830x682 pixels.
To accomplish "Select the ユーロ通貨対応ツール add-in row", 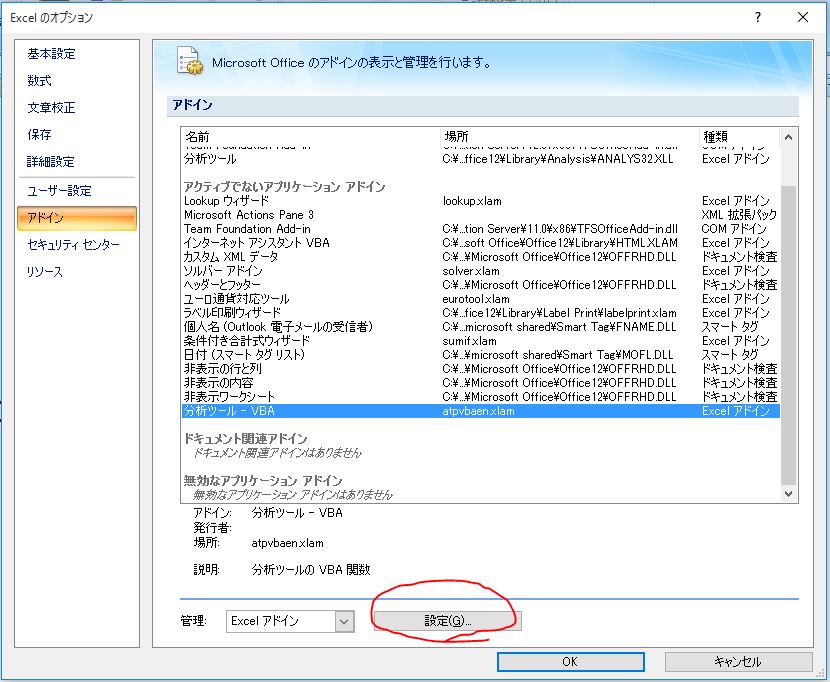I will (x=237, y=299).
